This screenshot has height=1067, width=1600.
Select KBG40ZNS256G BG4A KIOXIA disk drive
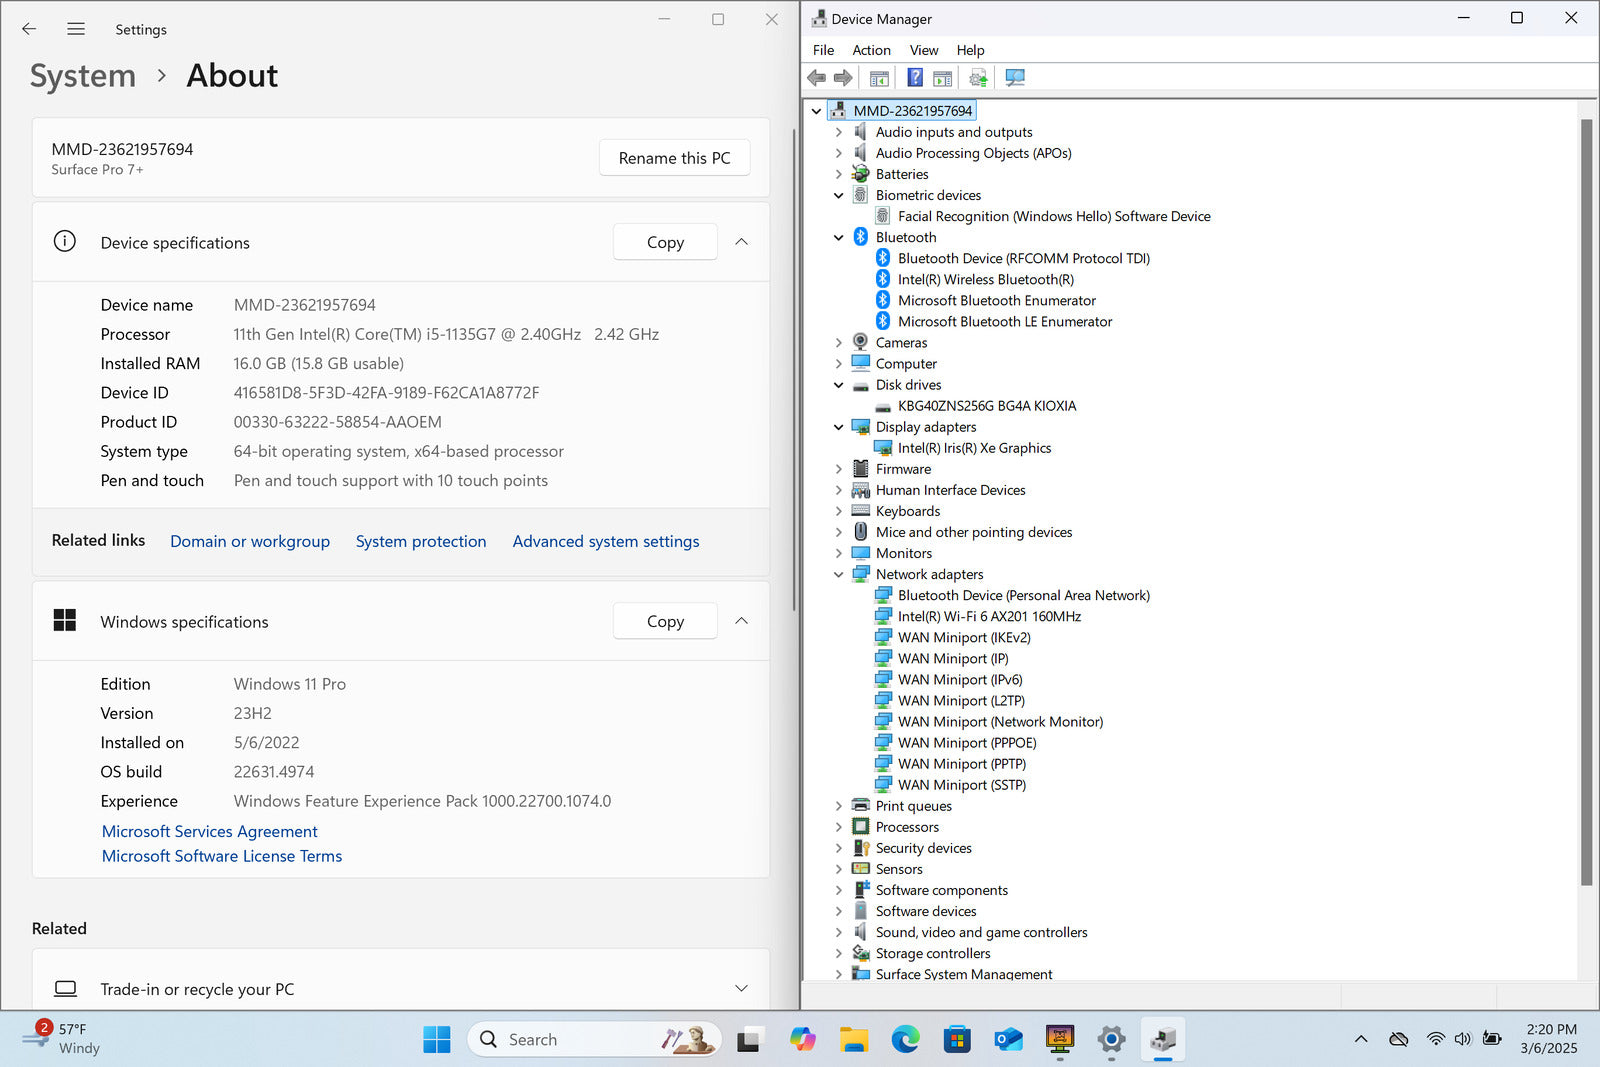pyautogui.click(x=987, y=406)
